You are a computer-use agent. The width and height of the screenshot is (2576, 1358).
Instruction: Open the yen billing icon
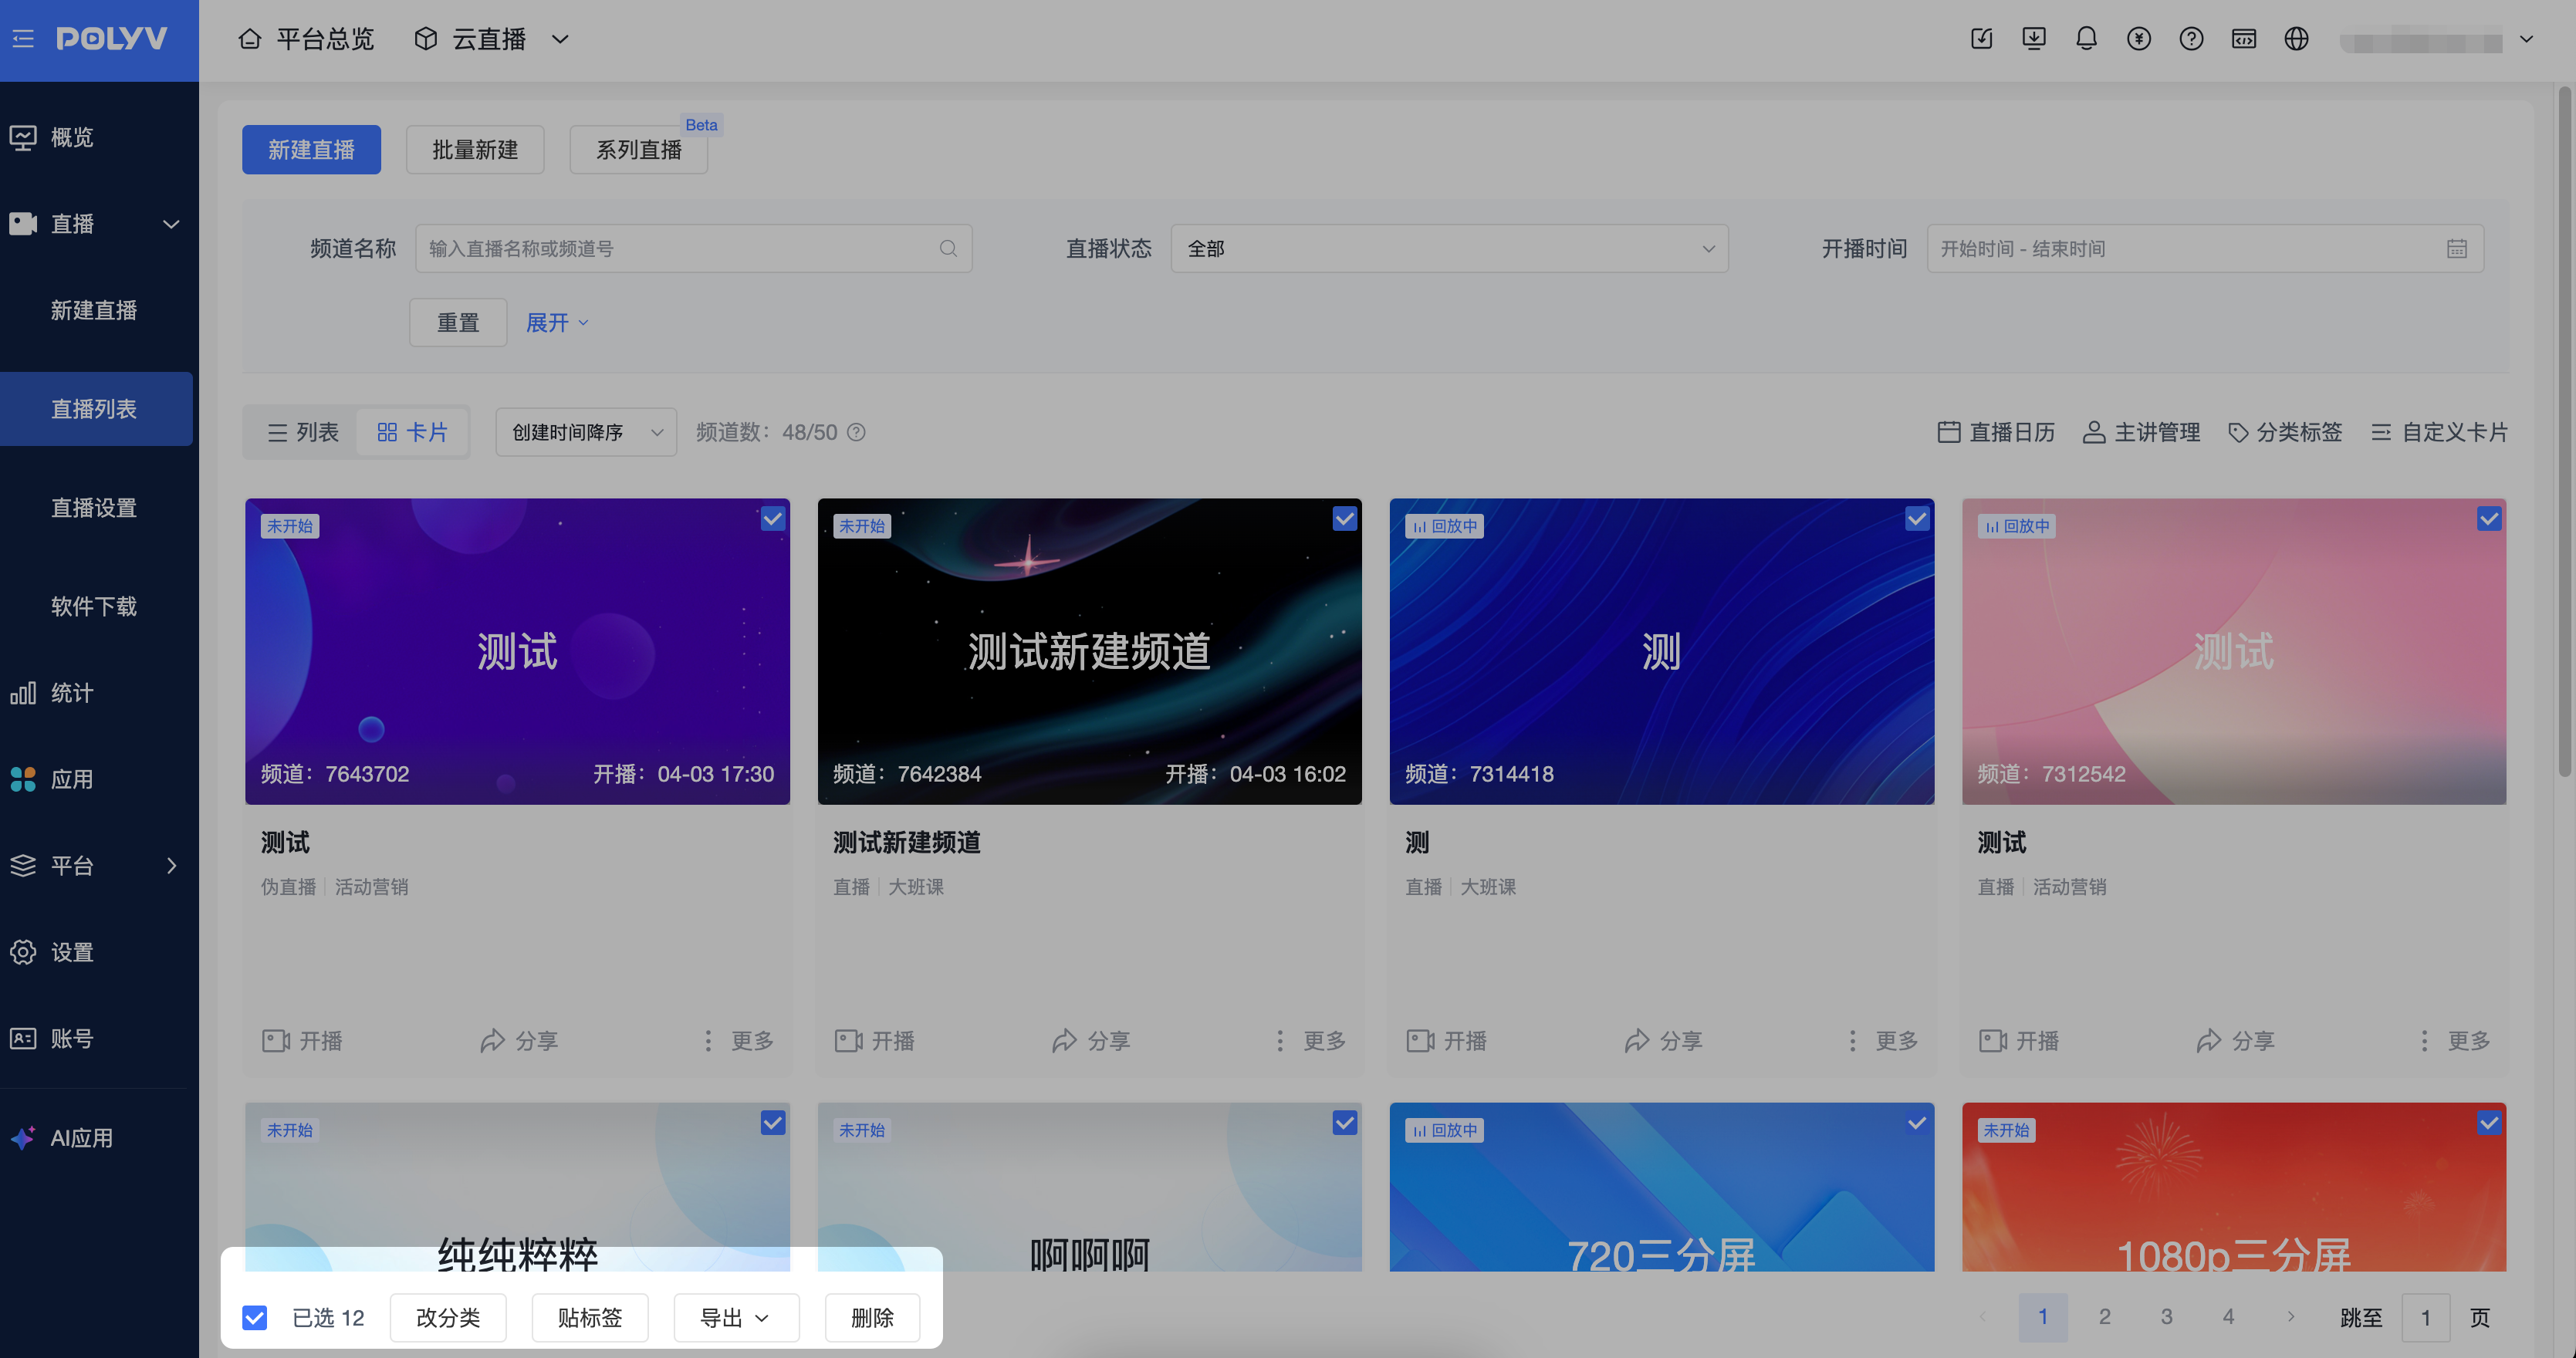click(x=2138, y=39)
